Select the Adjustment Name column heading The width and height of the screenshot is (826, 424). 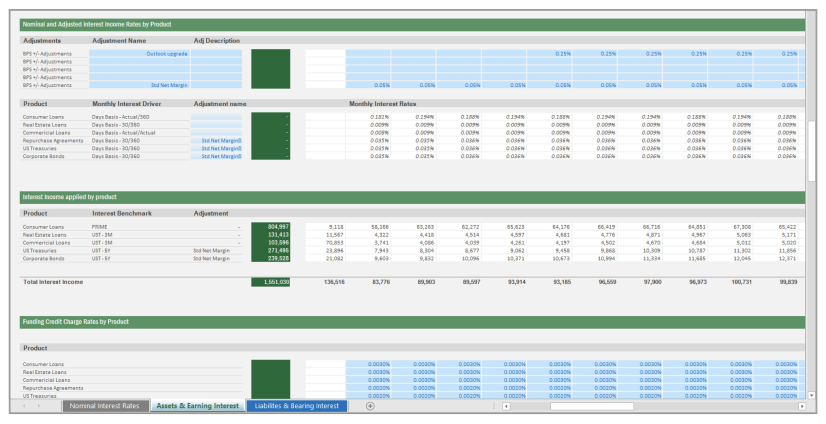119,41
